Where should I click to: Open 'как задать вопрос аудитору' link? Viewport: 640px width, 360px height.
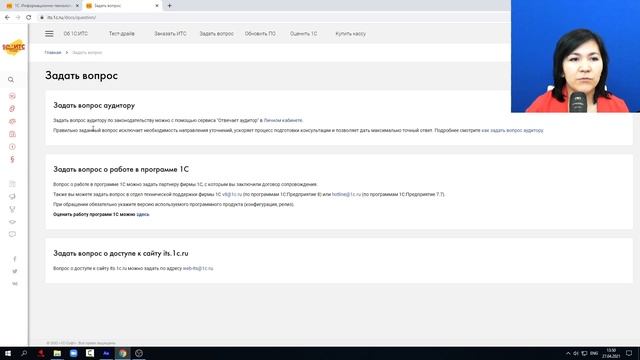512,131
